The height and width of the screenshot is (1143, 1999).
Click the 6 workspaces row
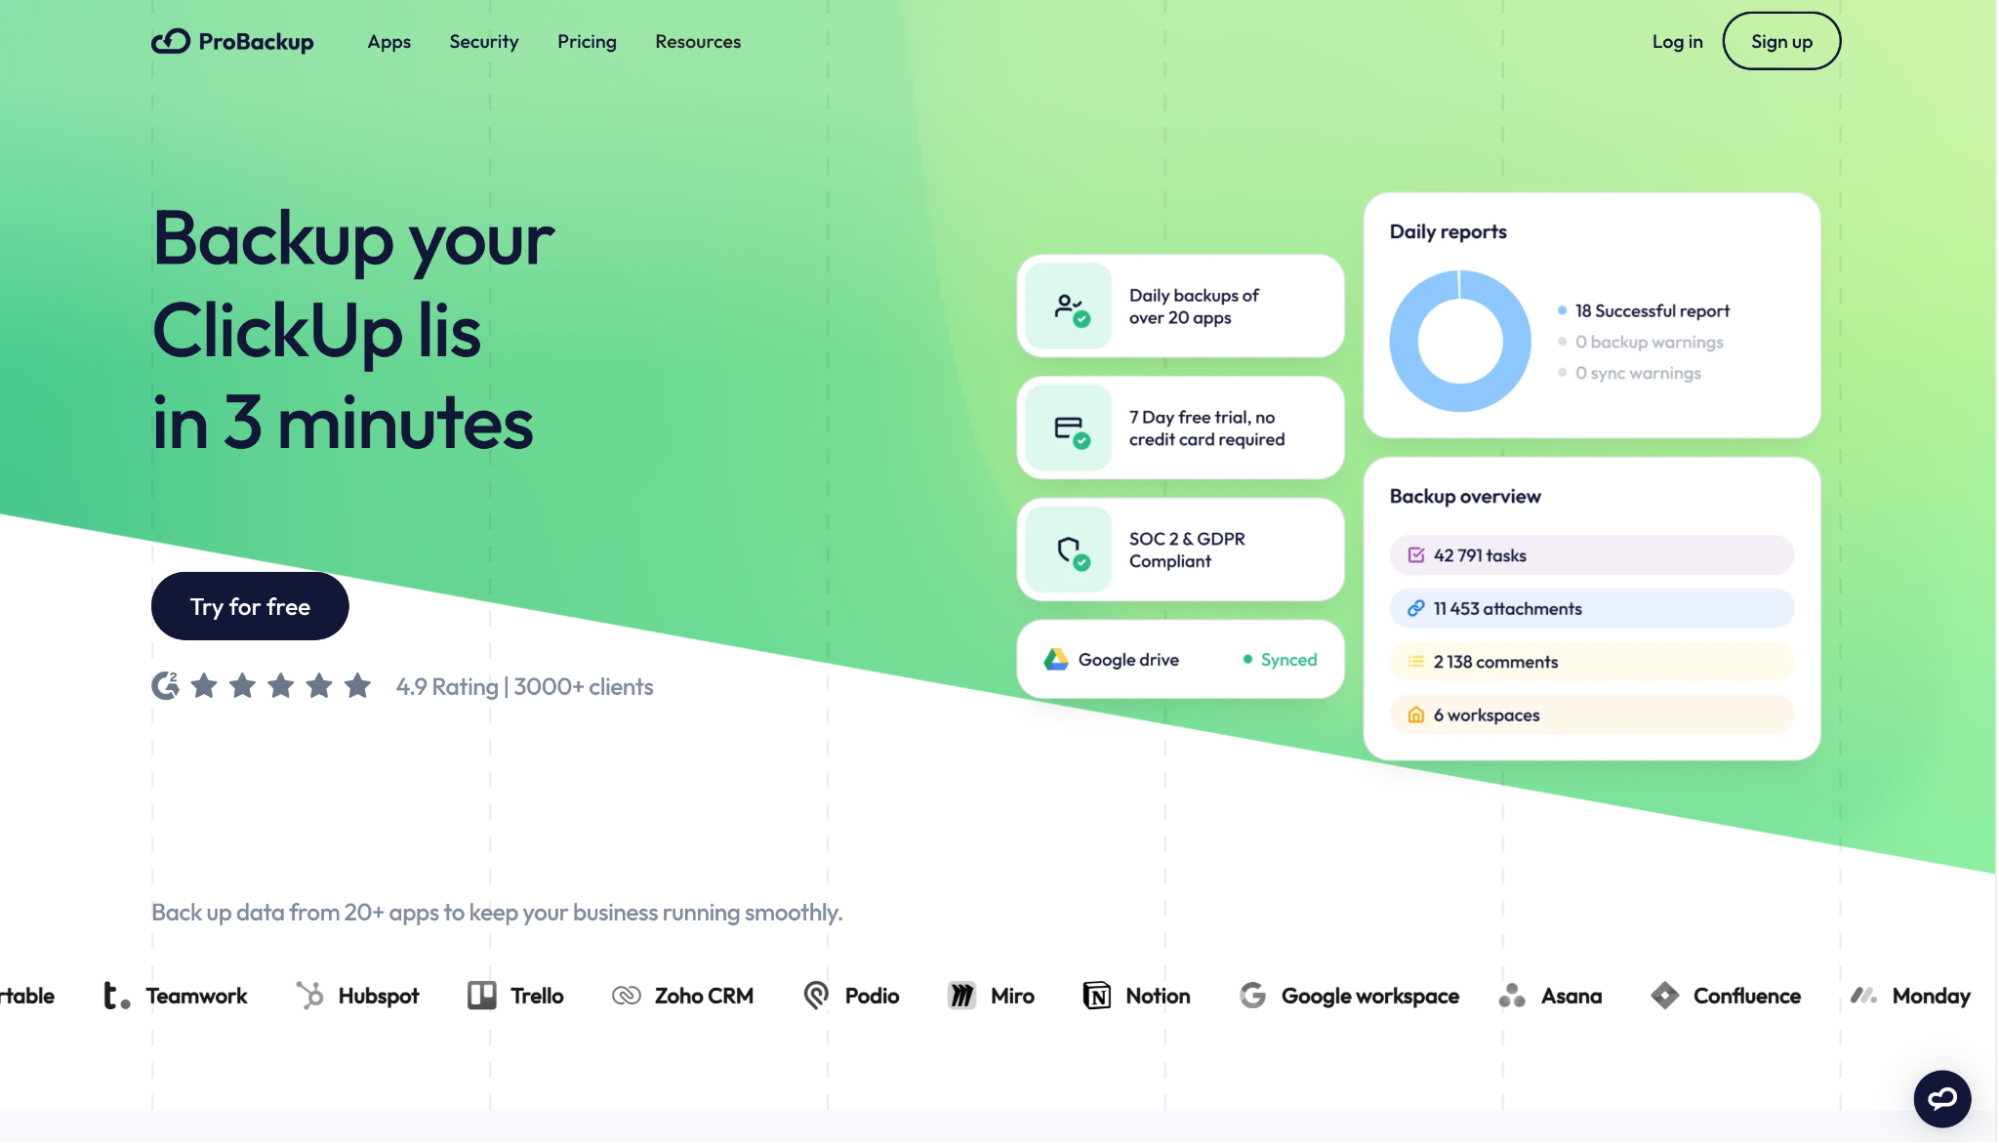[x=1591, y=715]
